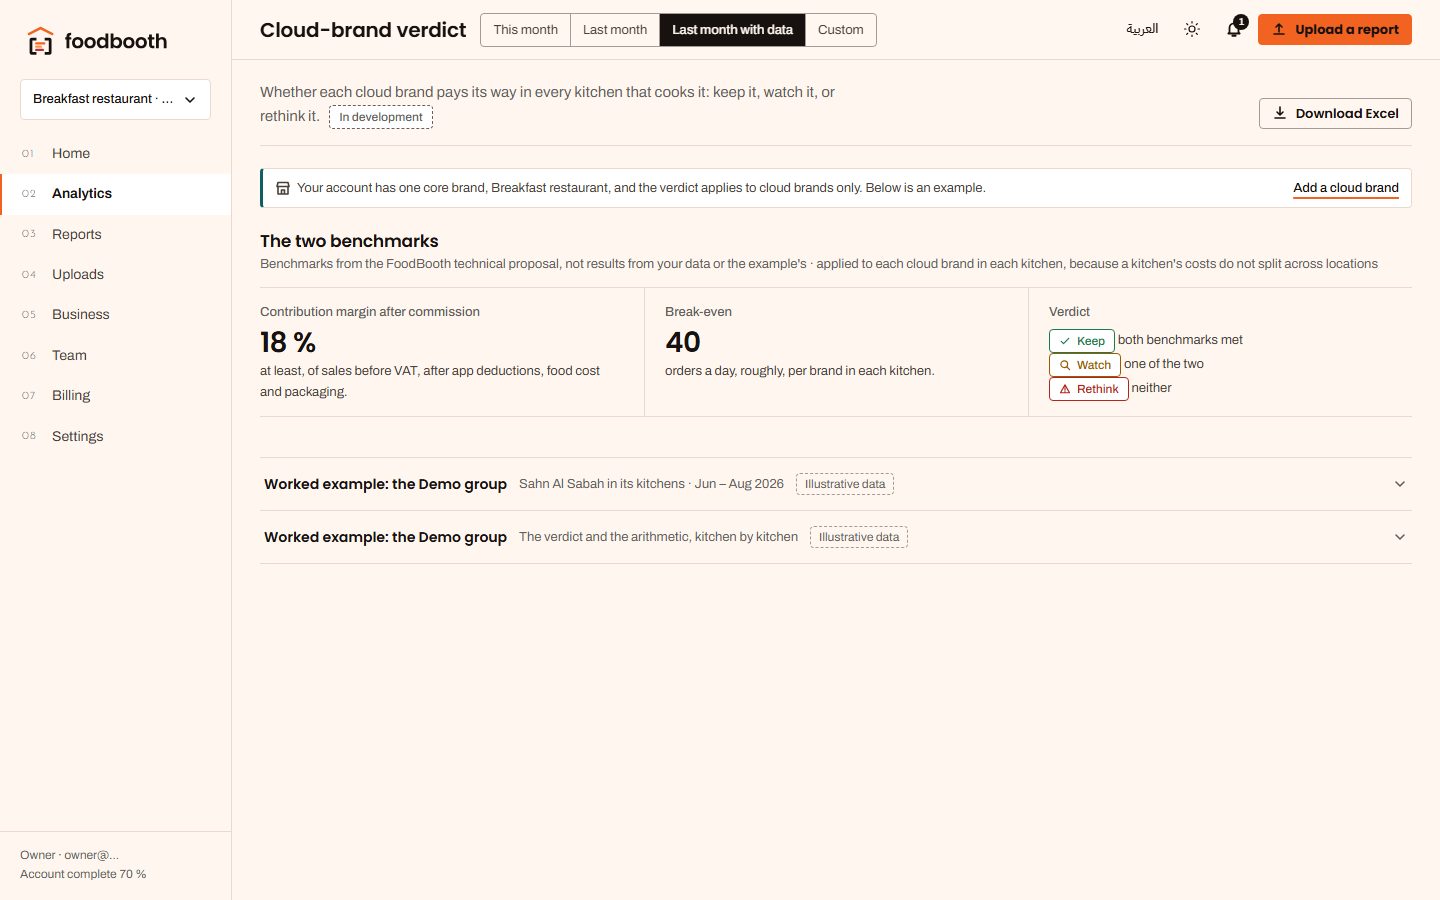Click the Rethink verdict badge
The width and height of the screenshot is (1440, 900).
click(x=1088, y=389)
